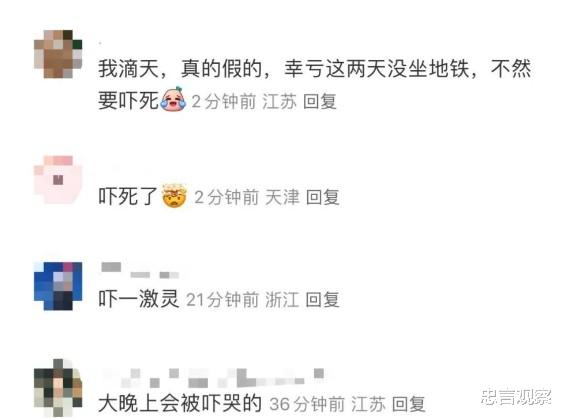Tap the exploding head emoji after '吓死了'
This screenshot has width=561, height=418.
click(174, 195)
